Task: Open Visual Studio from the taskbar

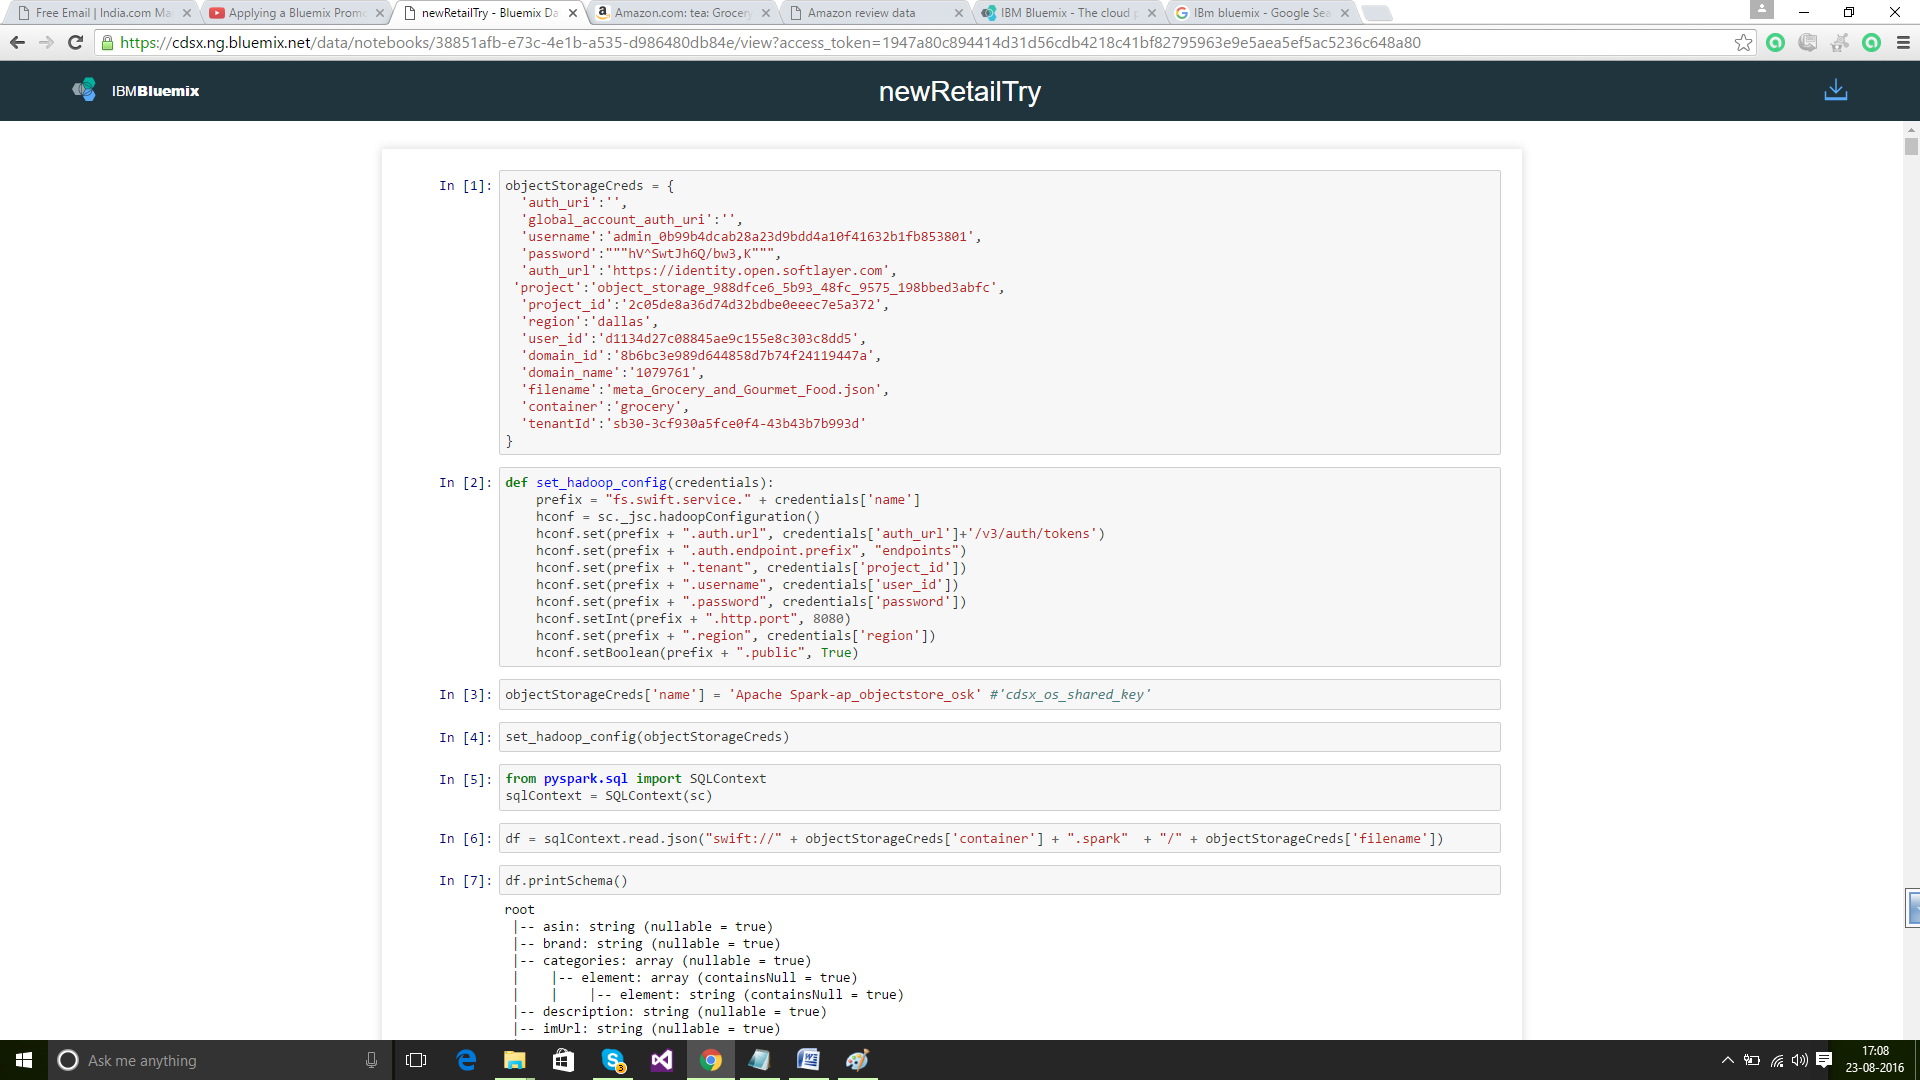Action: pyautogui.click(x=662, y=1060)
